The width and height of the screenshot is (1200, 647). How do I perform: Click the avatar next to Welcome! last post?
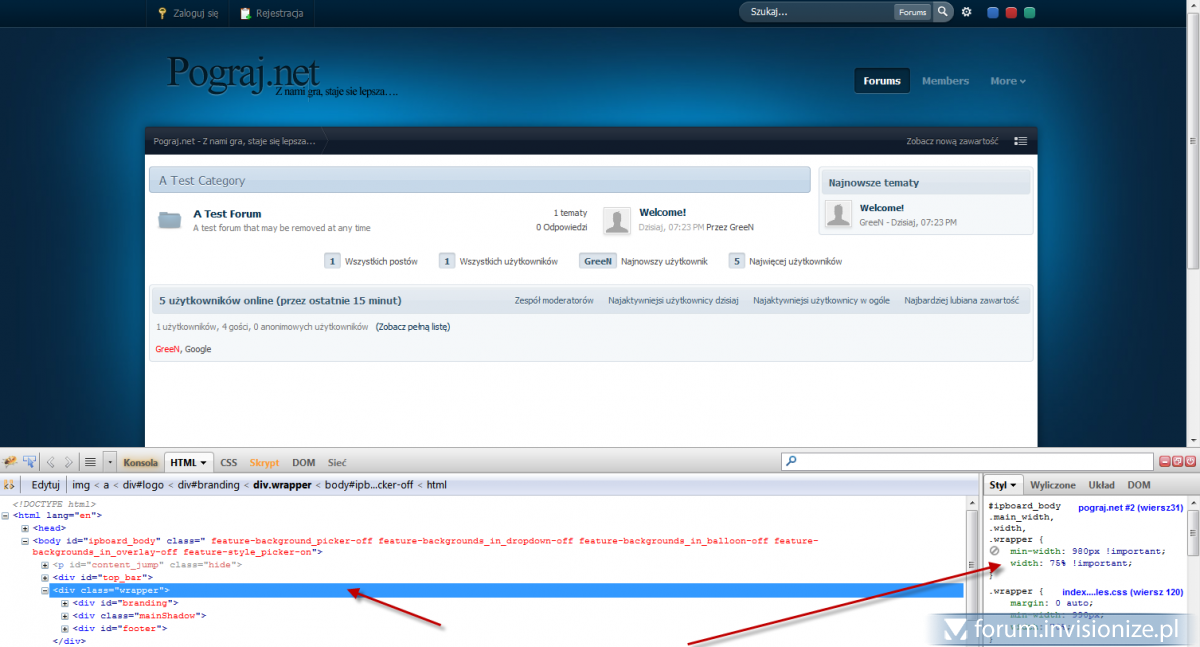coord(617,221)
